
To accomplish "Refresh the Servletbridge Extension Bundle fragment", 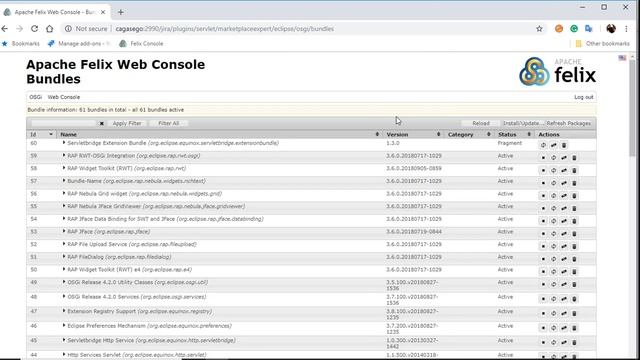I will click(x=543, y=145).
